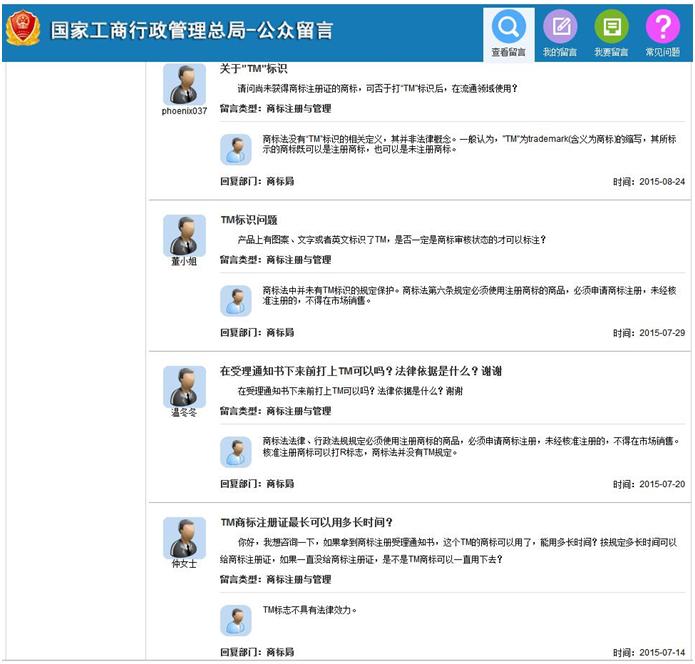695x664 pixels.
Task: Open message 在受理通知书下来前打上TM可以吗
Action: tap(361, 371)
